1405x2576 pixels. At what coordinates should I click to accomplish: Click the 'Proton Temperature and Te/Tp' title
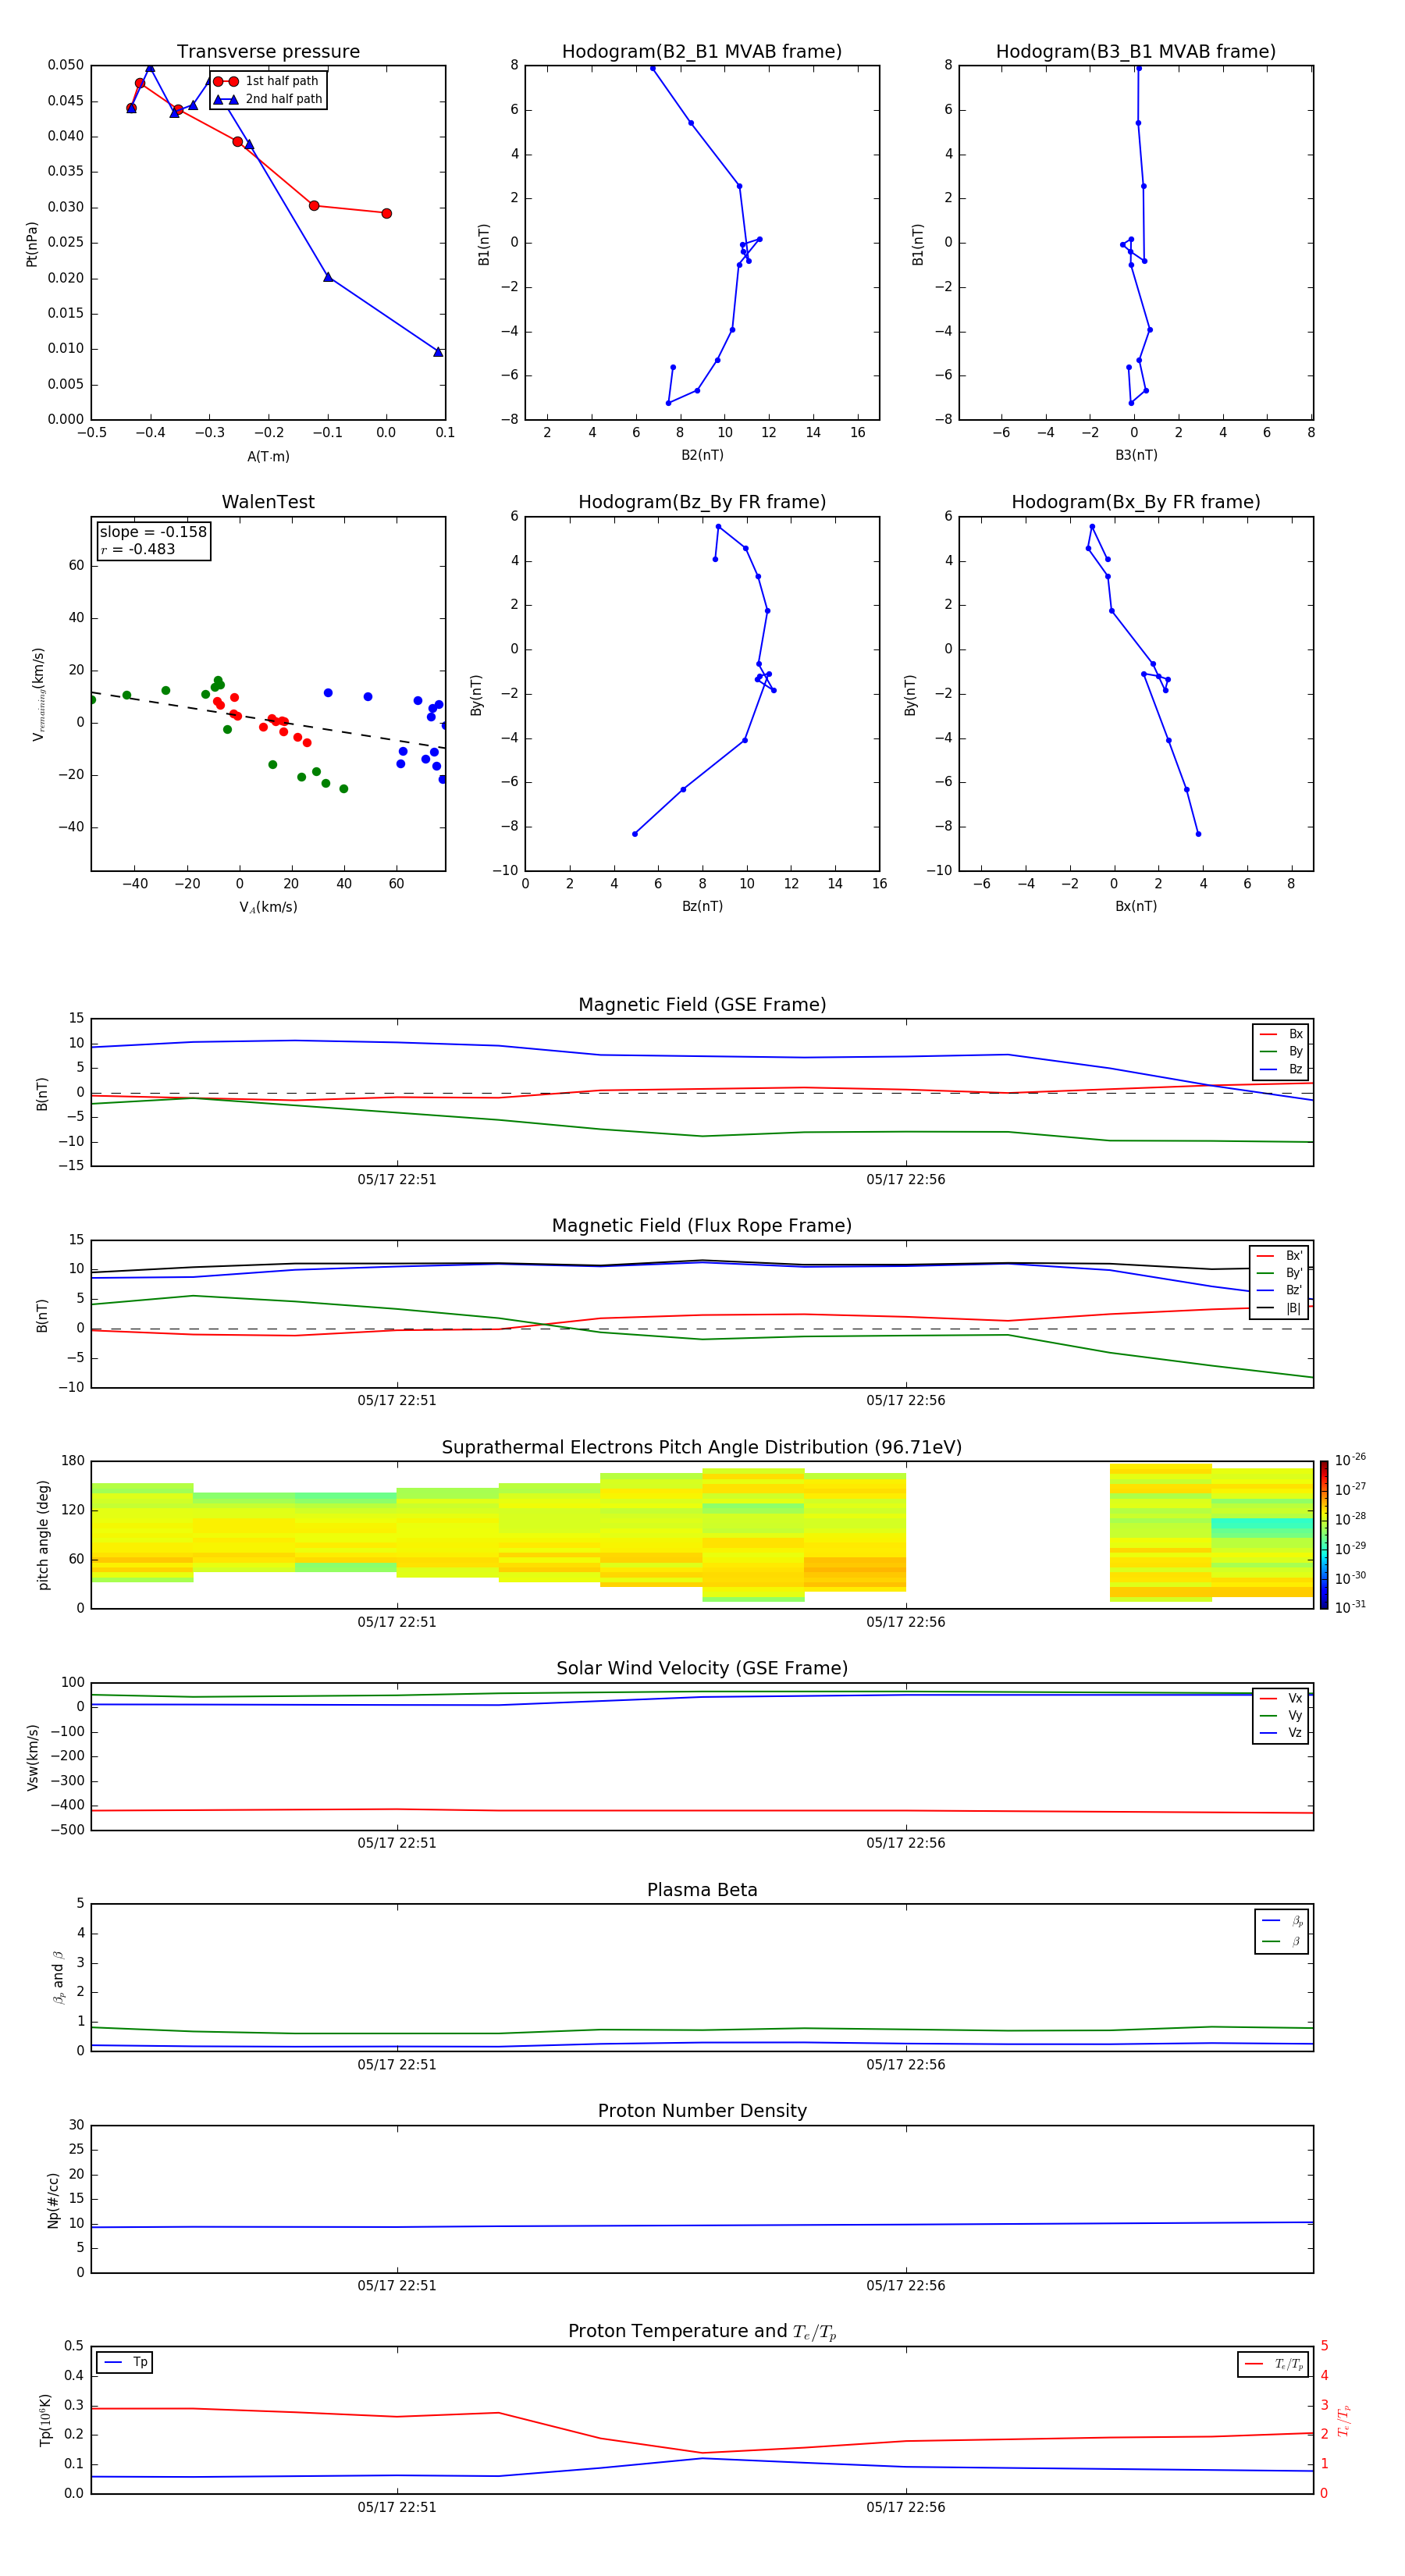click(x=702, y=2332)
